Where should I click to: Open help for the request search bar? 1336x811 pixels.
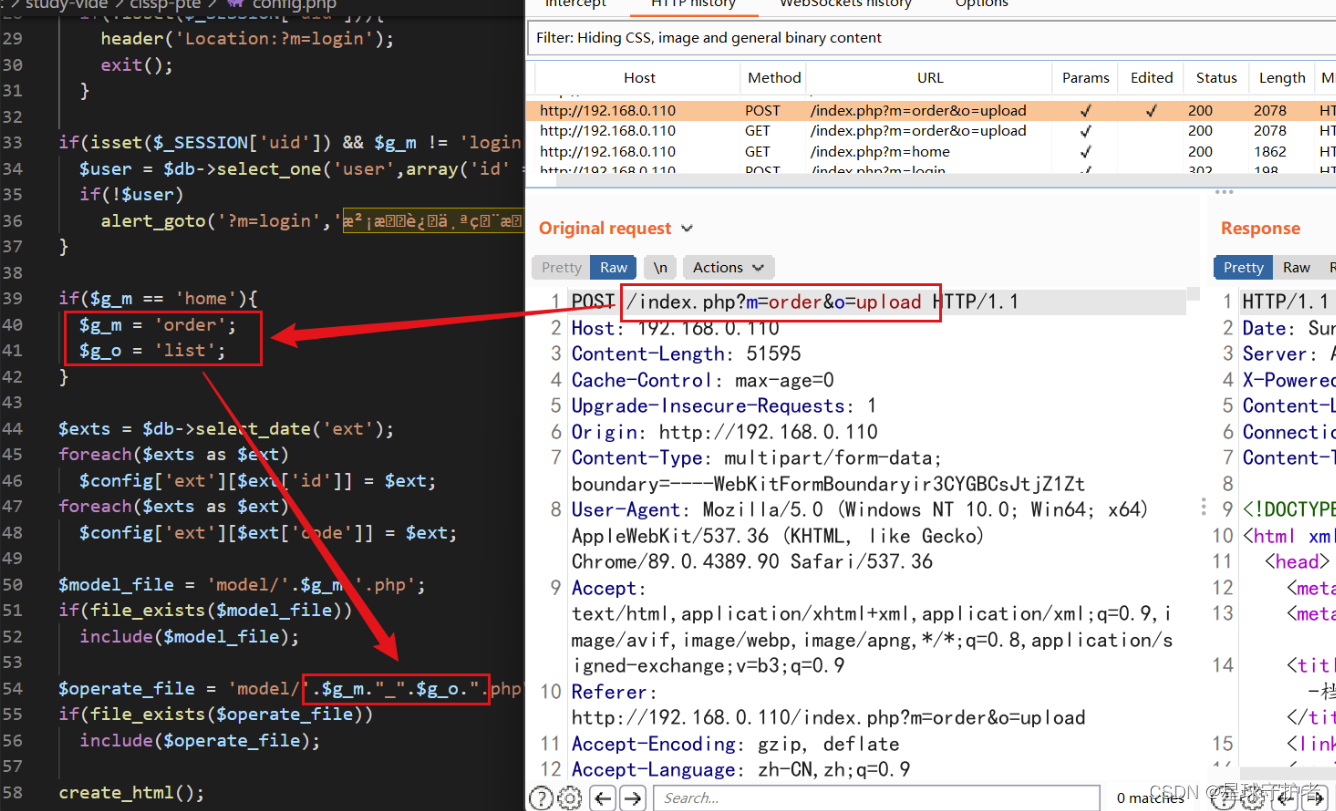click(541, 798)
